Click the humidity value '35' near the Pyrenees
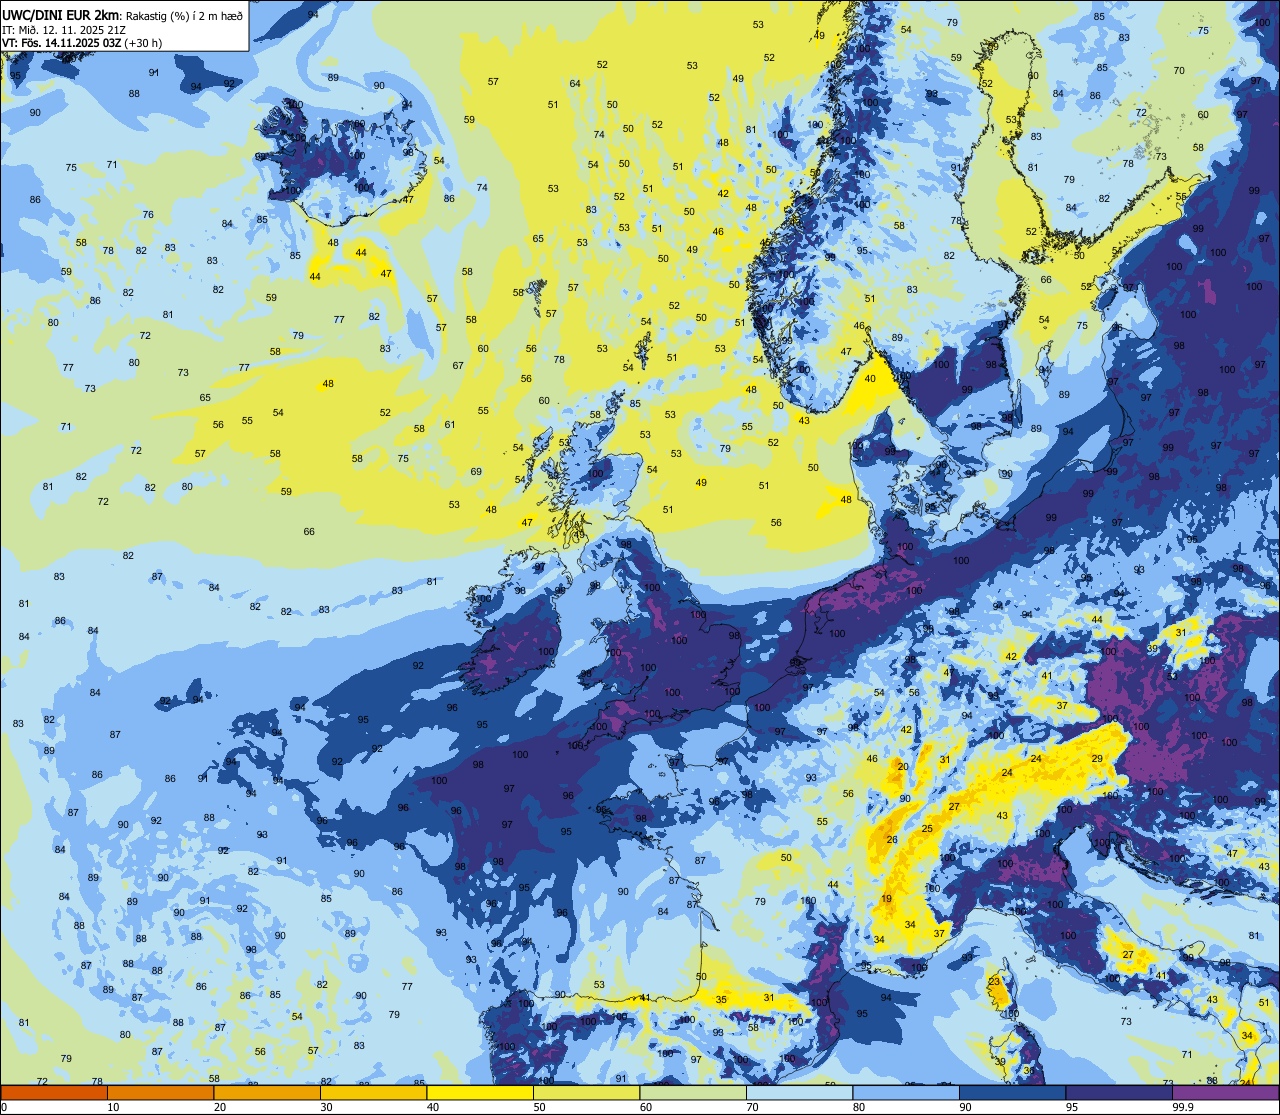This screenshot has width=1280, height=1115. (721, 999)
